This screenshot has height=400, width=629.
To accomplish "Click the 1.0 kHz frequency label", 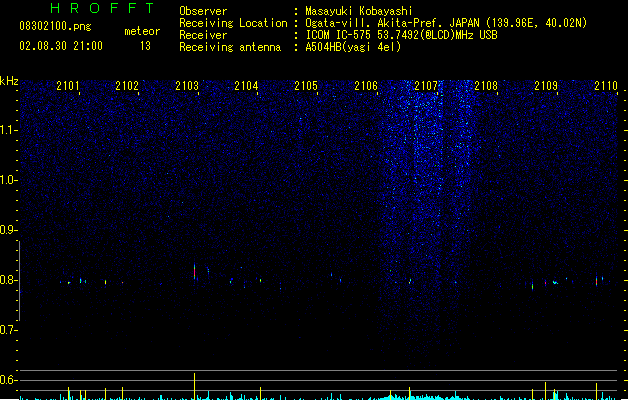I will (8, 180).
